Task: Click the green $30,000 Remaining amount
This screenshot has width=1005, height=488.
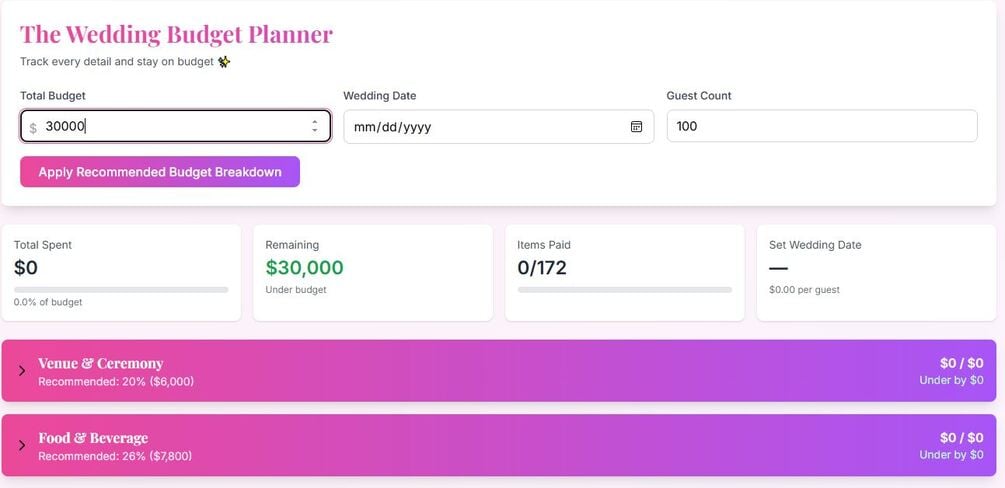Action: pyautogui.click(x=304, y=268)
